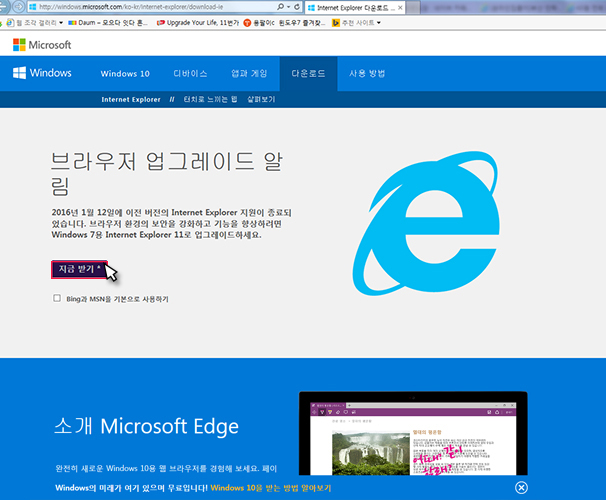Open the 사용 방법 navigation menu

pos(367,73)
